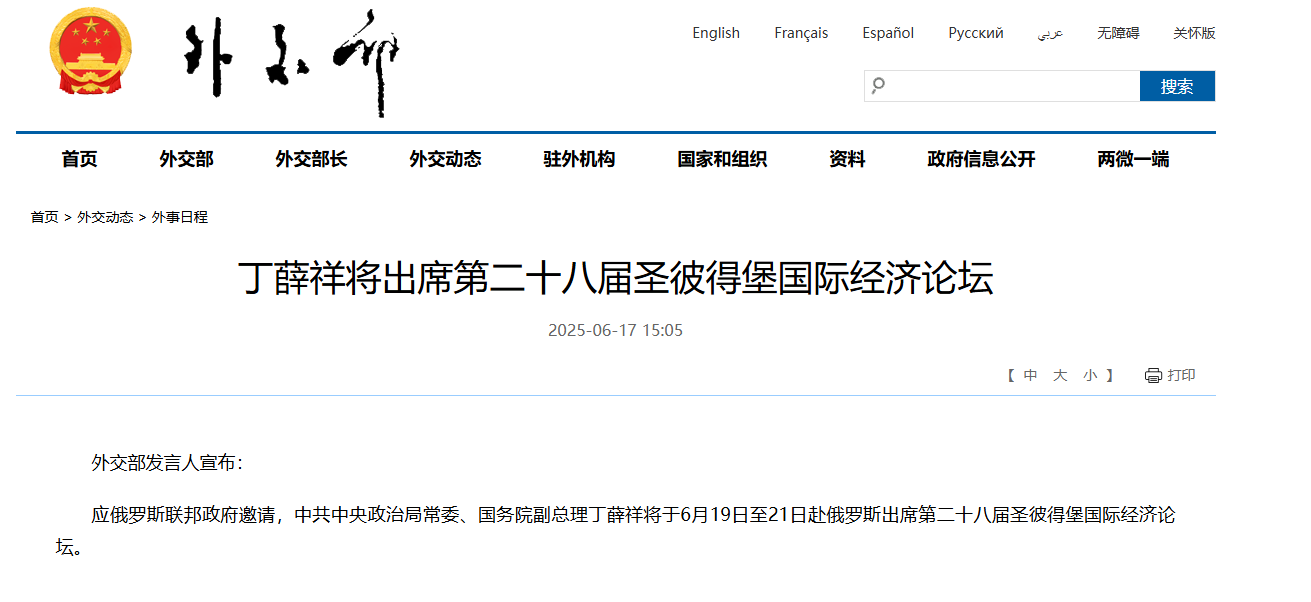
Task: Open the 外交部长 menu
Action: (x=311, y=159)
